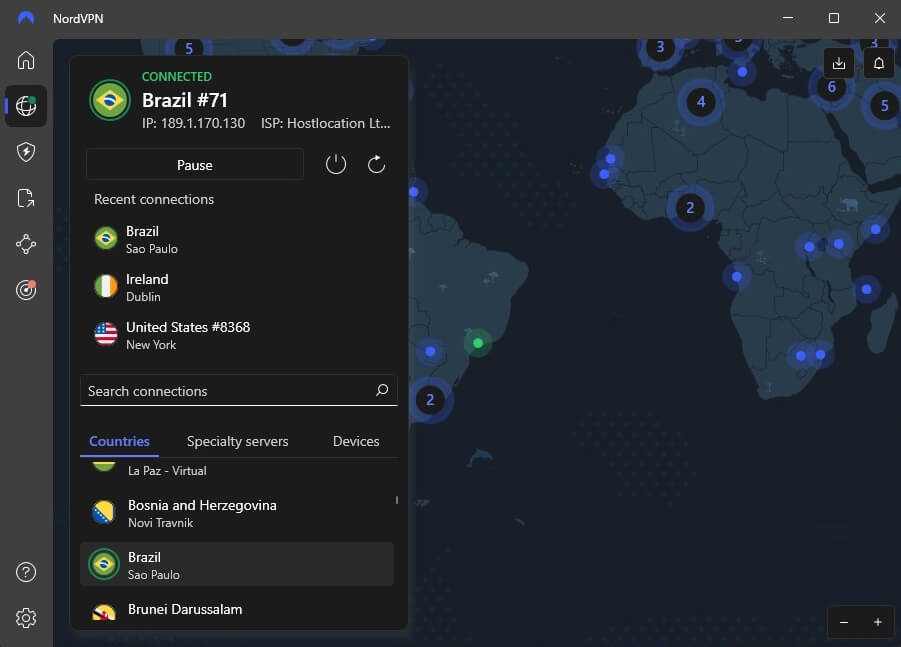Disconnect using the power button icon
This screenshot has height=647, width=901.
click(x=336, y=163)
